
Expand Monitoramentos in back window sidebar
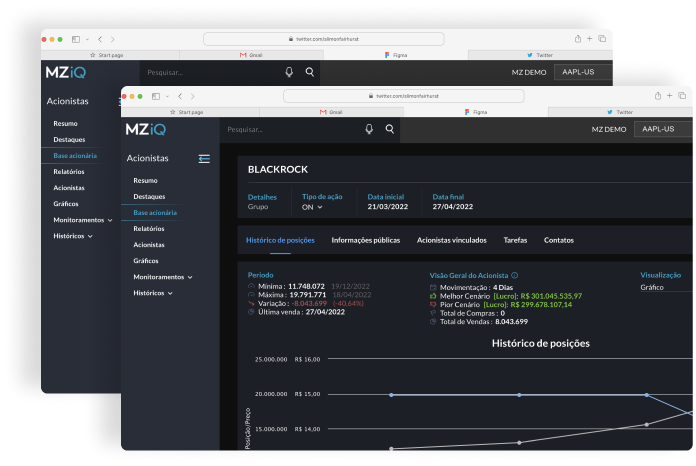[x=83, y=220]
